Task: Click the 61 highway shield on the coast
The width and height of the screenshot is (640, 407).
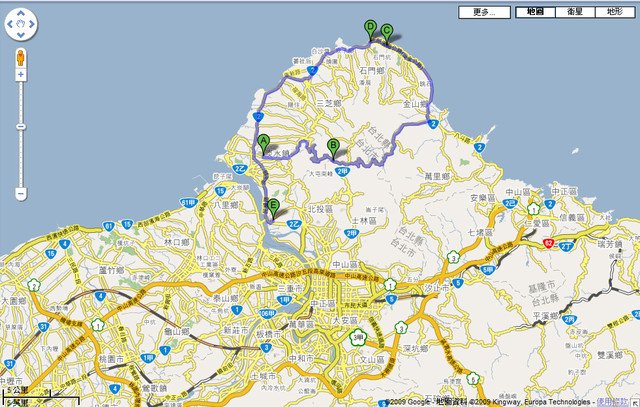Action: [x=109, y=226]
